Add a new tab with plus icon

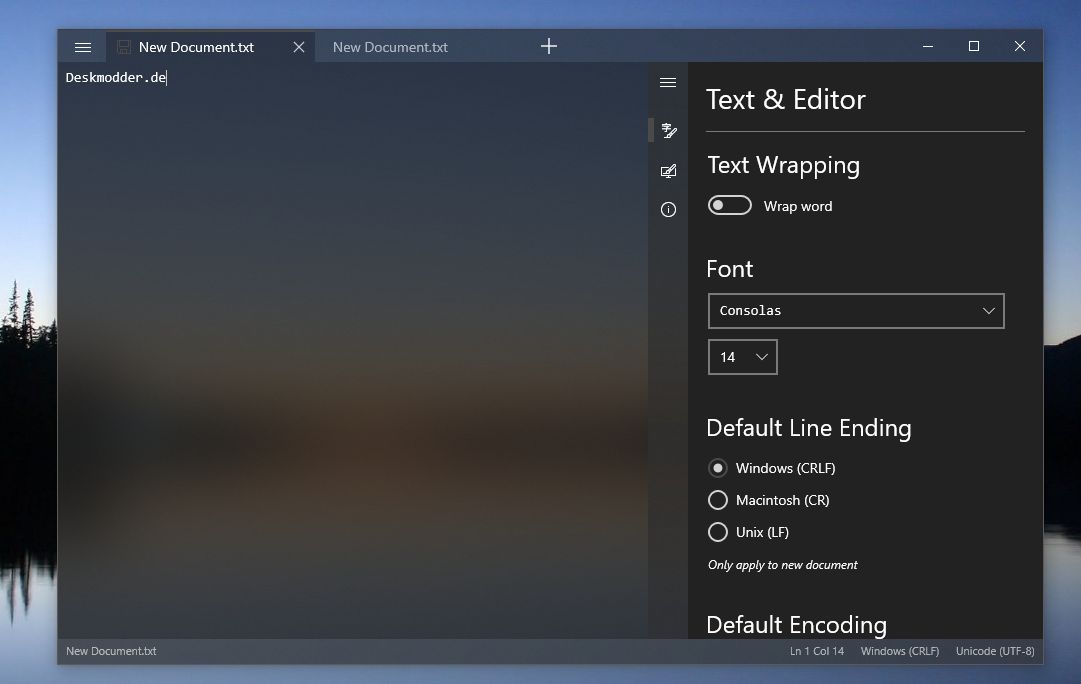(x=549, y=46)
